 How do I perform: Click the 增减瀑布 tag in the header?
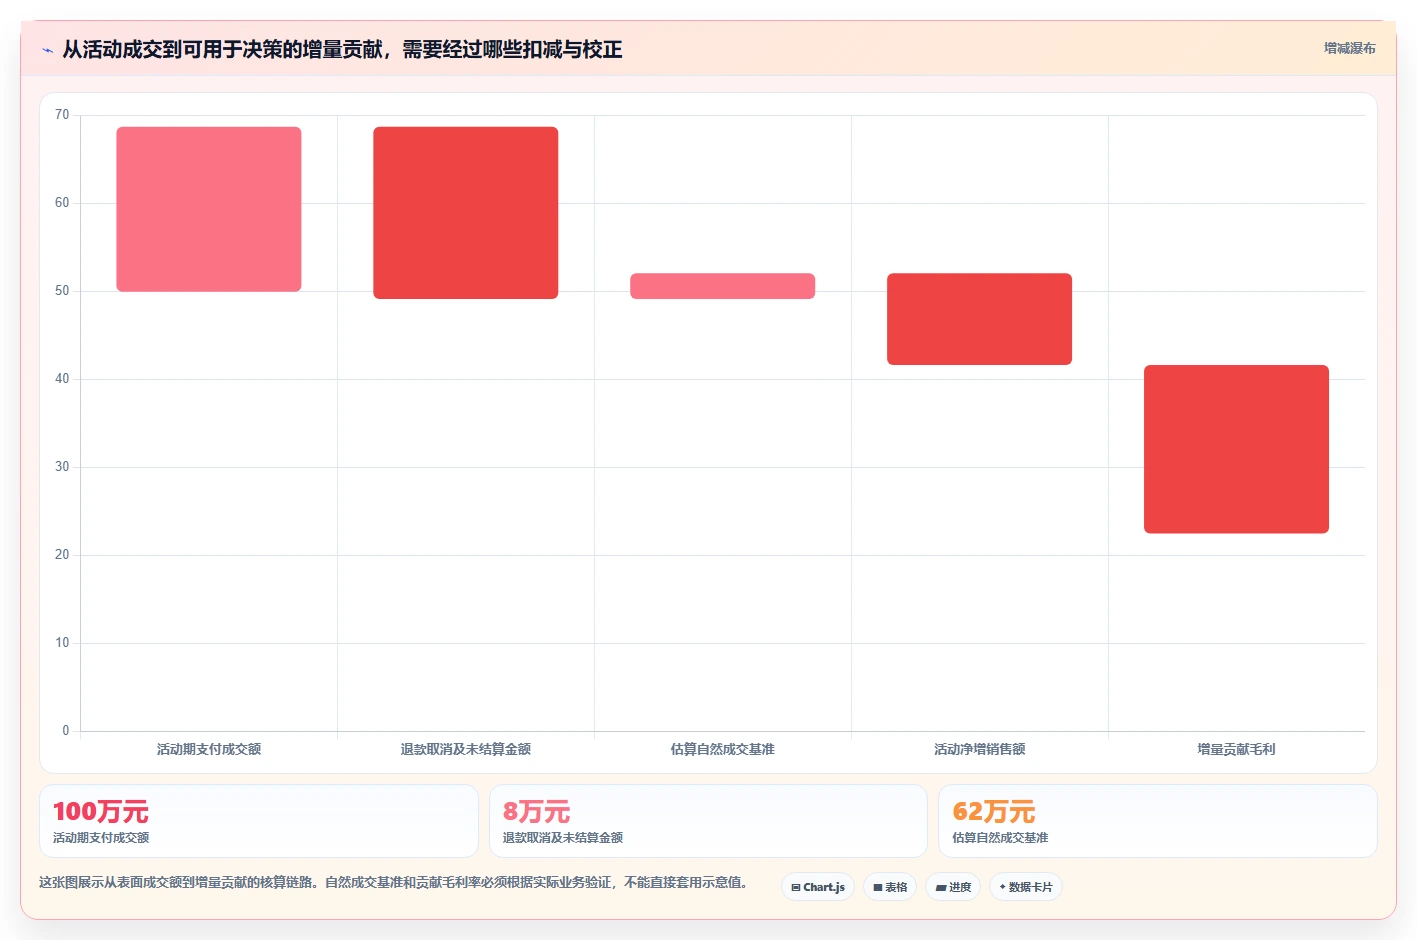[1350, 48]
